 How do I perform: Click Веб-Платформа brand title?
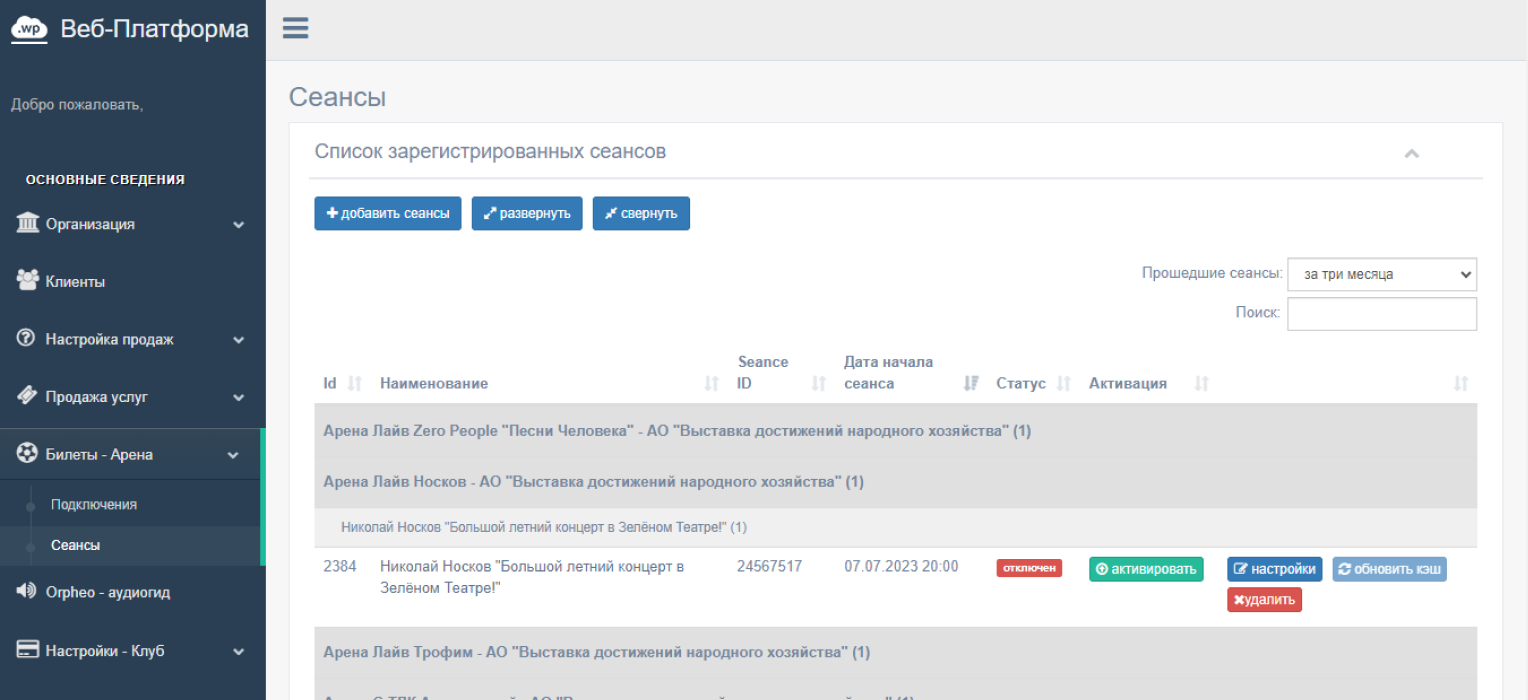tap(155, 30)
